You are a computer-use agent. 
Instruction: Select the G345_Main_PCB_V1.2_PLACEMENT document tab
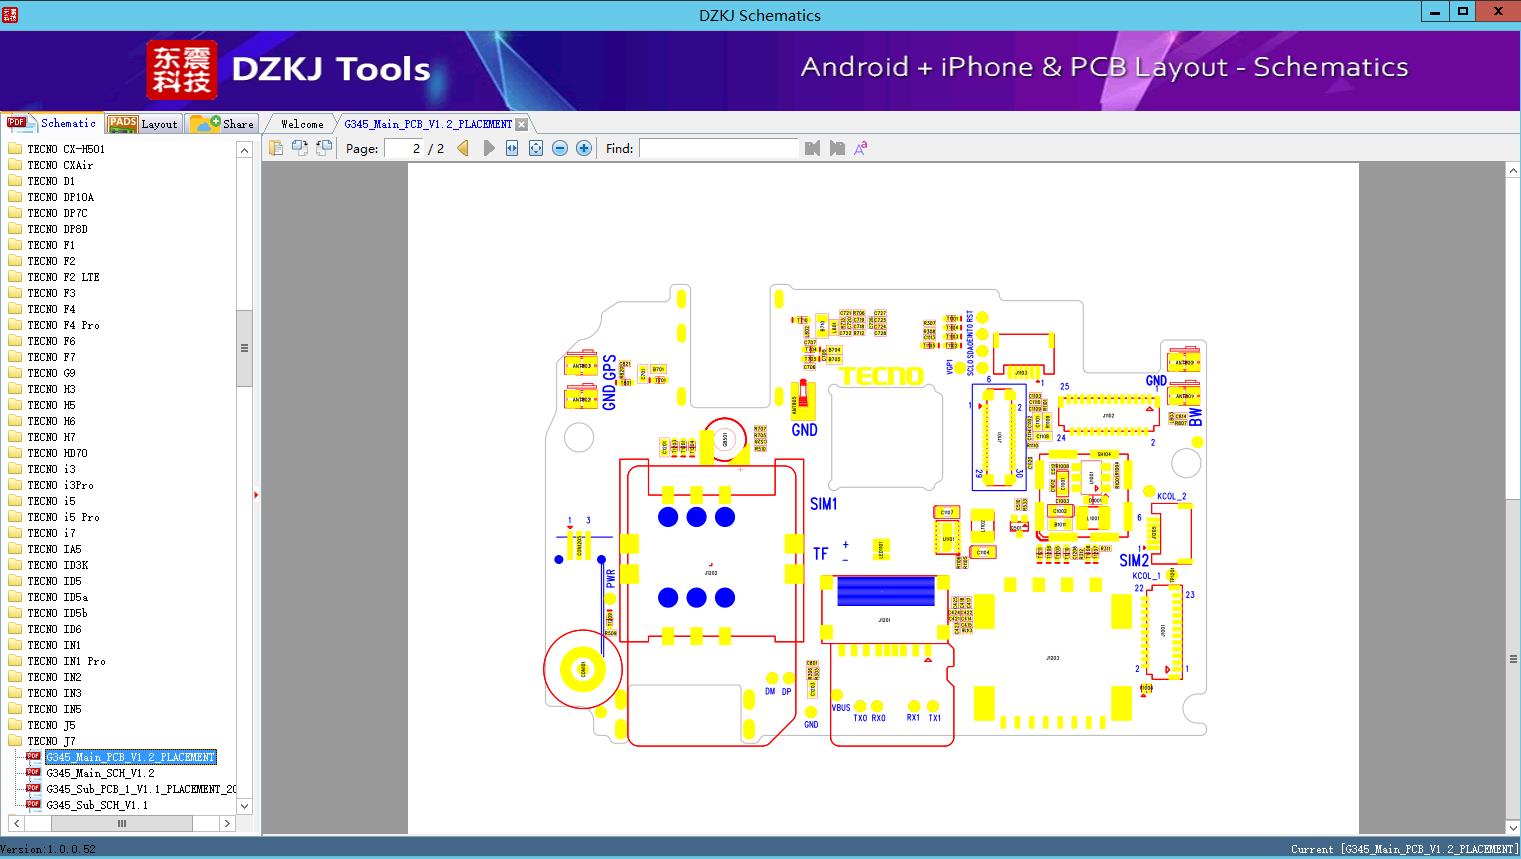click(x=428, y=124)
